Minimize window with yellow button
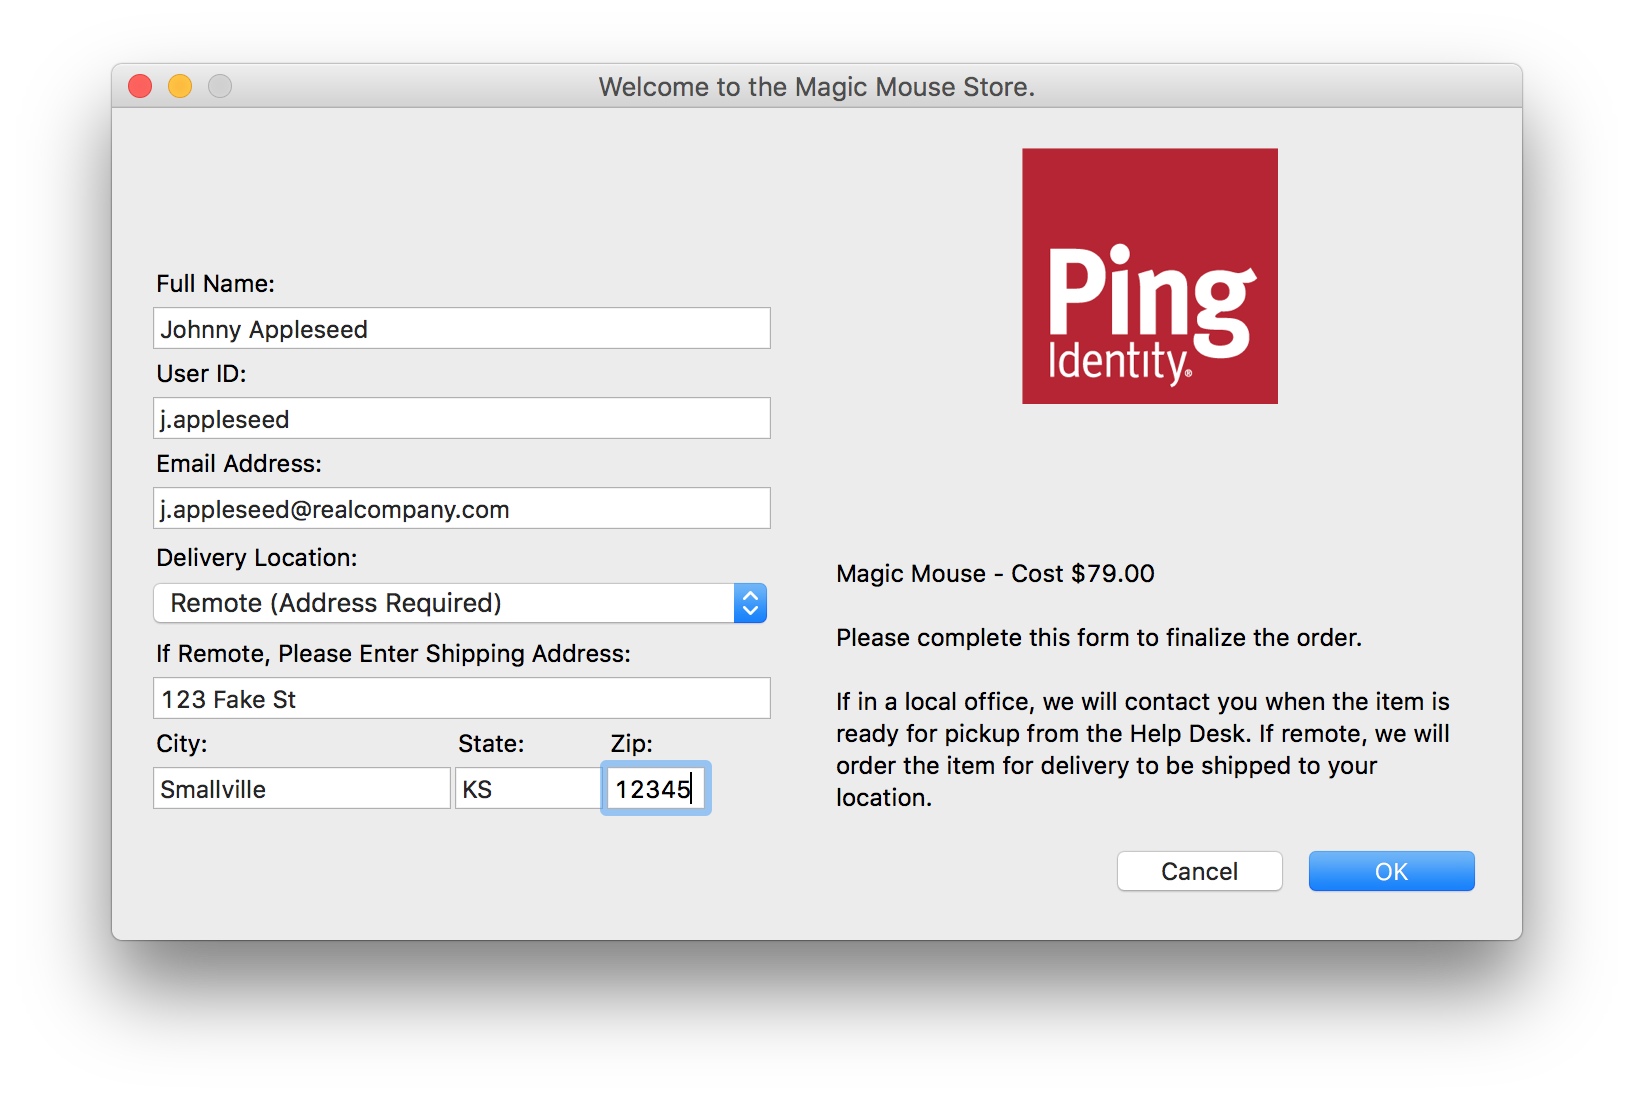This screenshot has width=1634, height=1100. (x=180, y=87)
